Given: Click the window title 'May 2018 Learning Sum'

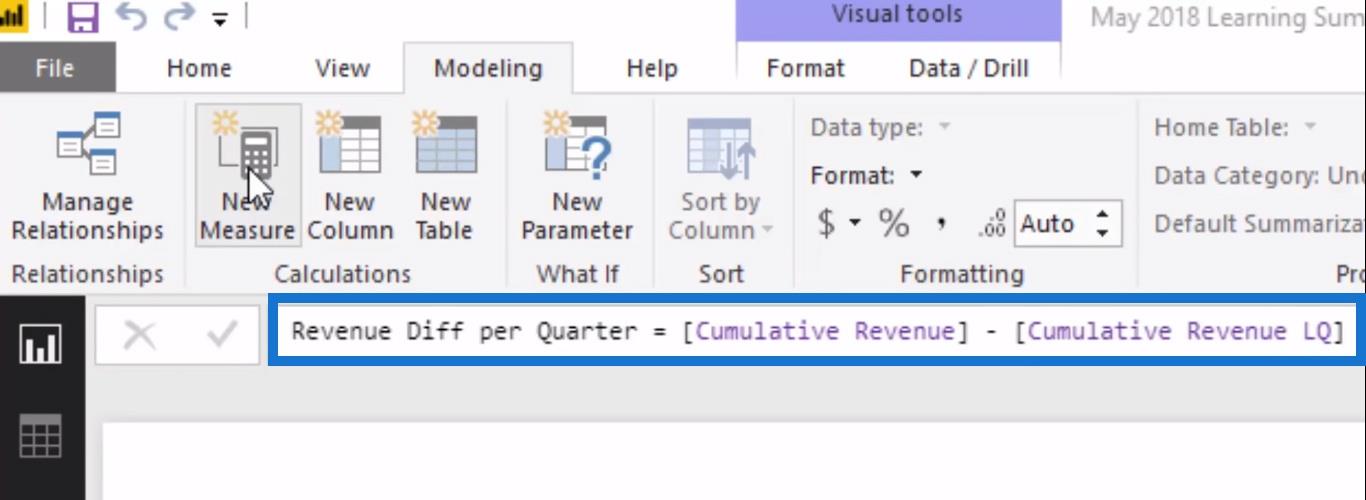Looking at the screenshot, I should 1227,17.
